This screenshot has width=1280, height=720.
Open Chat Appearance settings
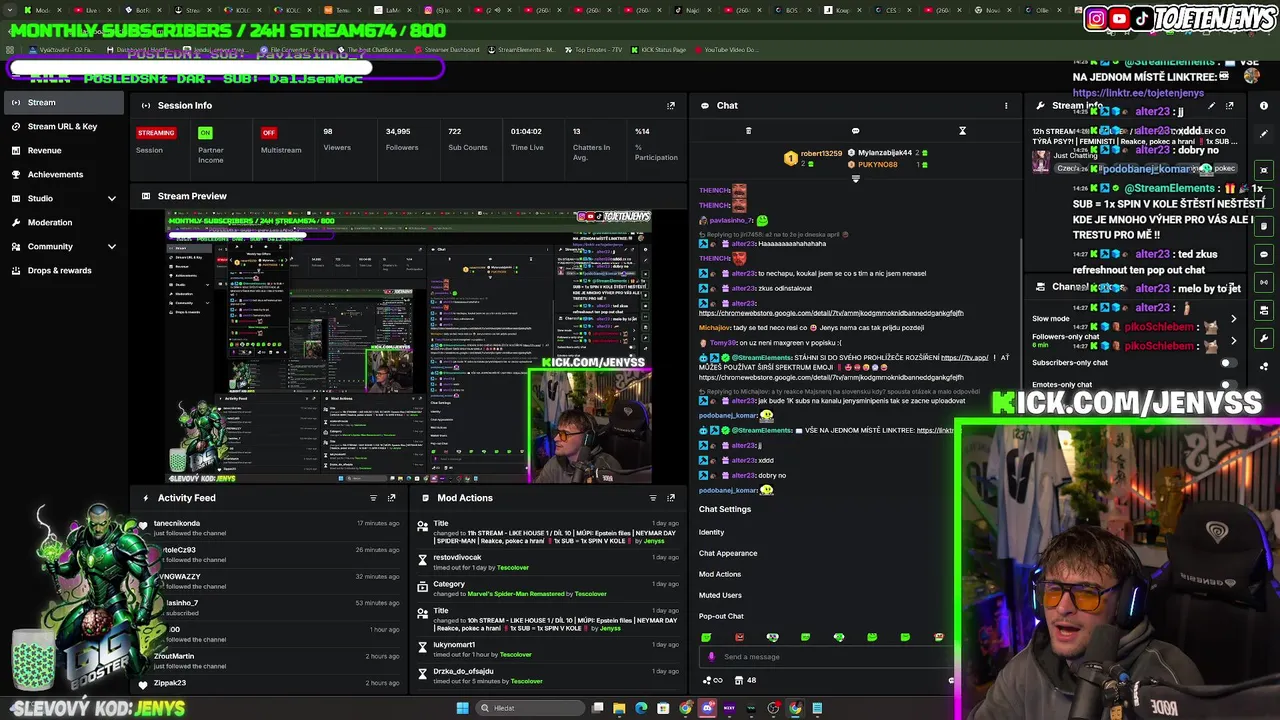[728, 553]
